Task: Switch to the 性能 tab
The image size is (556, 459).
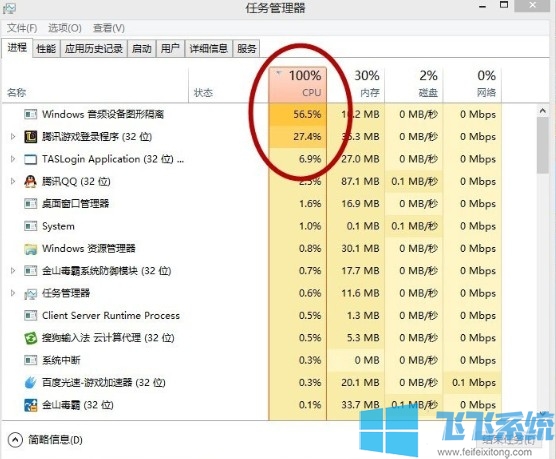Action: point(46,48)
